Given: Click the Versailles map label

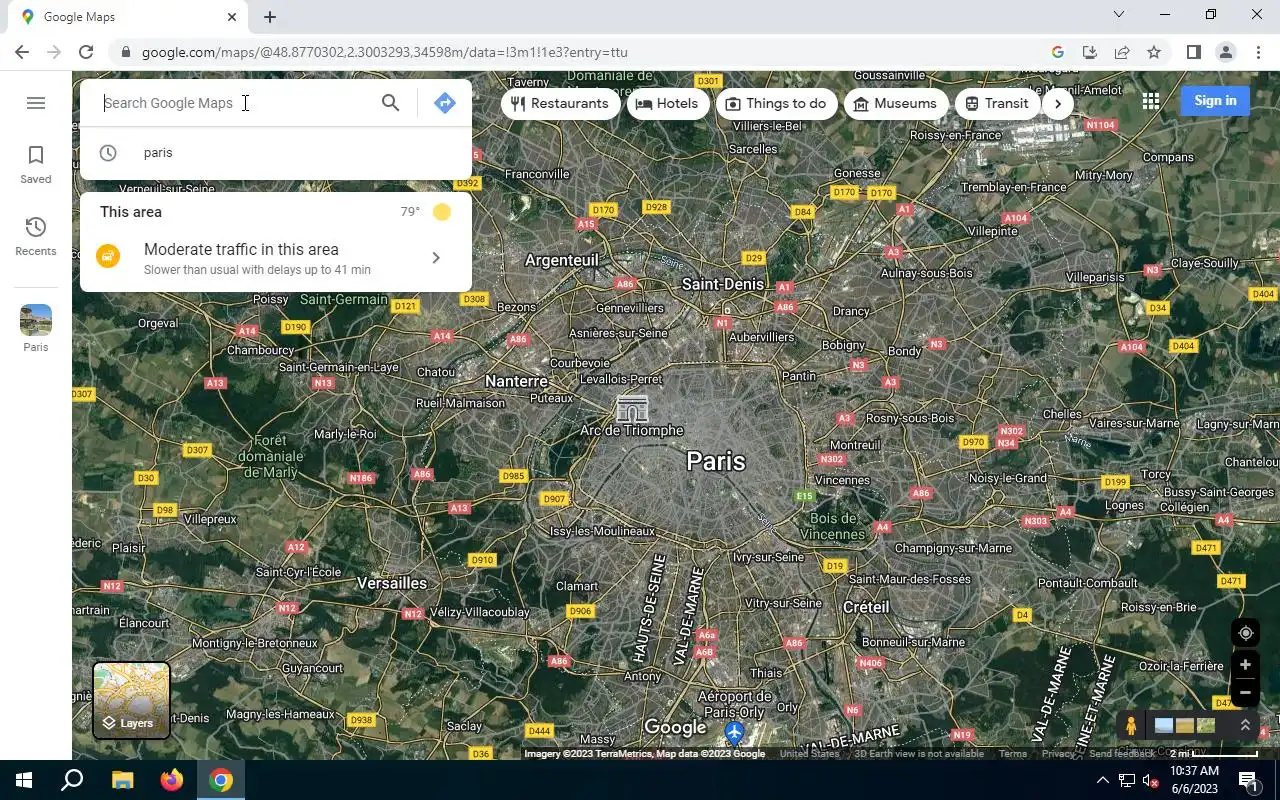Looking at the screenshot, I should (392, 583).
